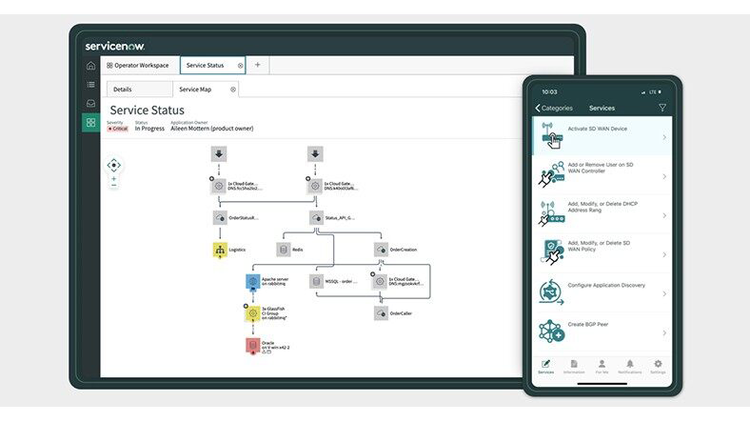Select the red Oracle database node
750x422 pixels.
pyautogui.click(x=253, y=345)
